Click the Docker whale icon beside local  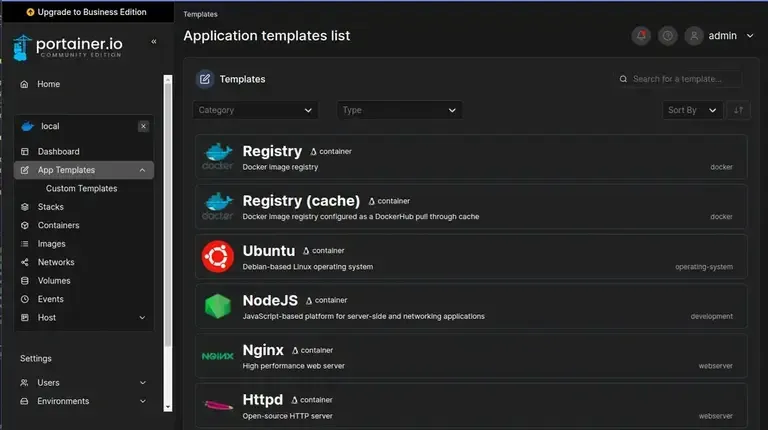(27, 126)
